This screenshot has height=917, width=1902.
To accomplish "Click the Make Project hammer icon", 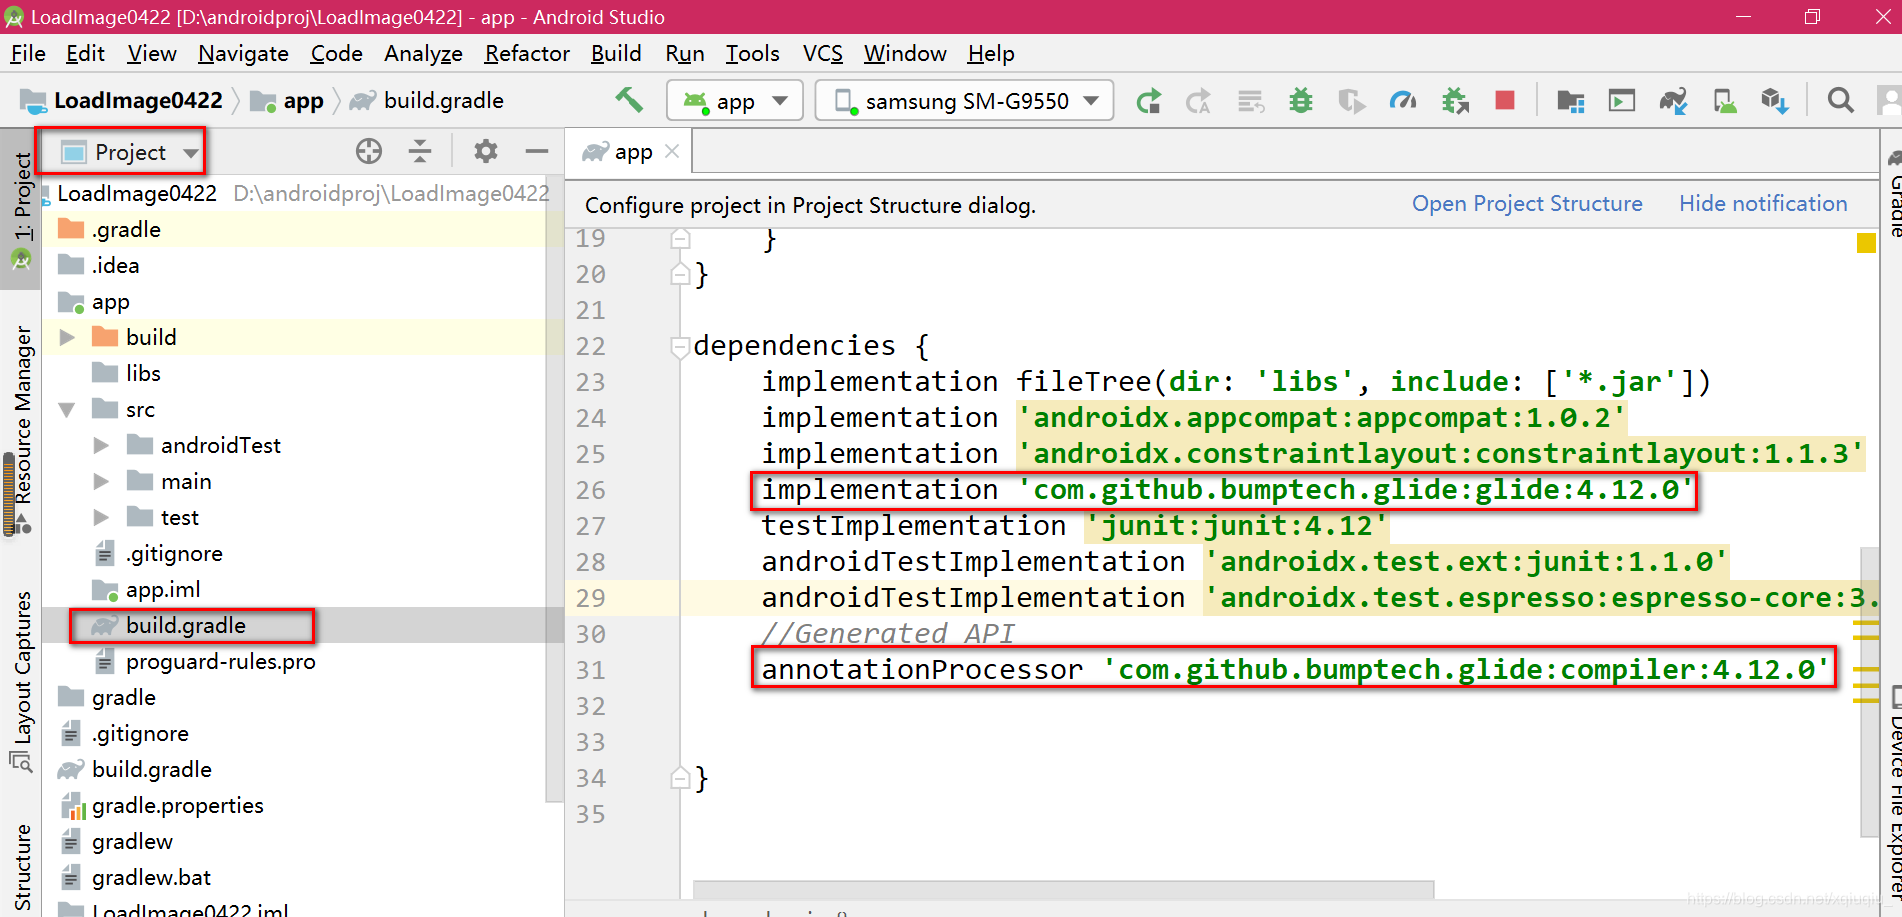I will (x=628, y=100).
